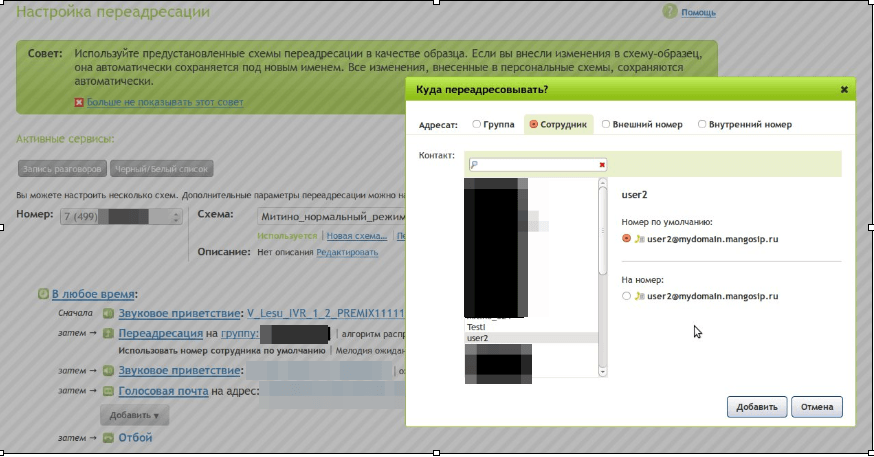The width and height of the screenshot is (874, 457).
Task: Click the Новая схема link
Action: (x=357, y=236)
